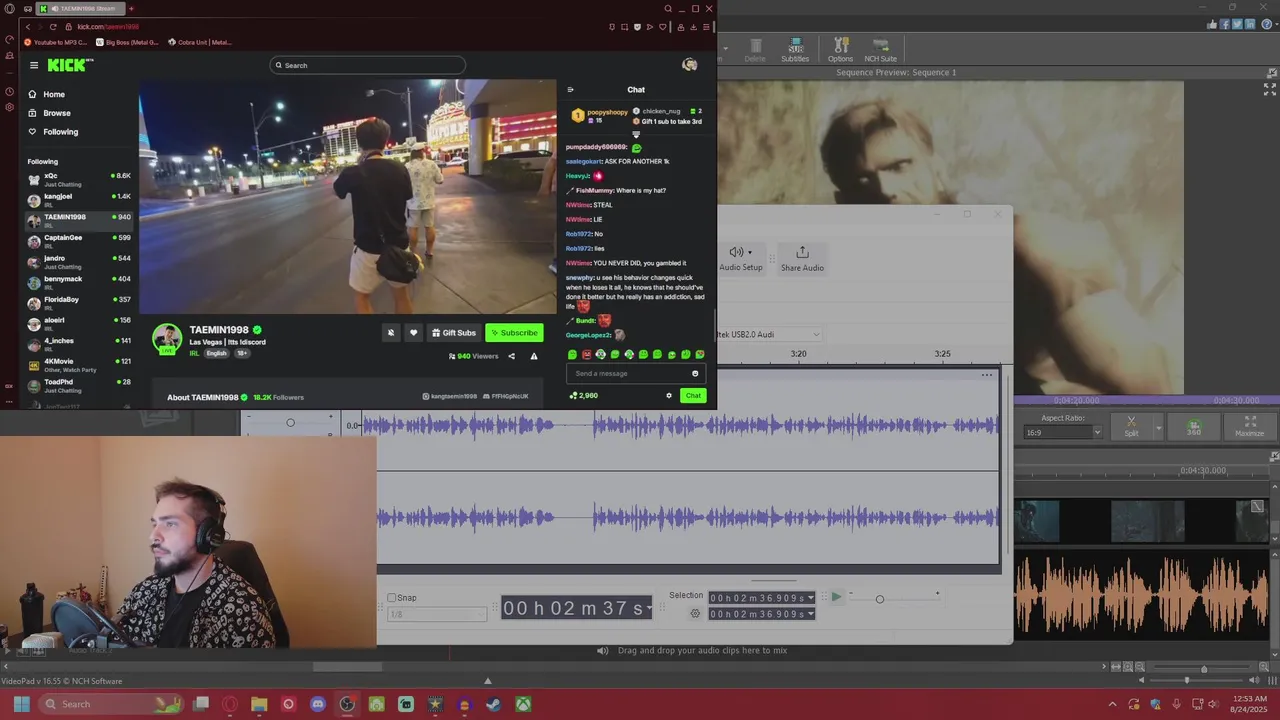Click Delete in VideoPad toolbar

coord(755,50)
